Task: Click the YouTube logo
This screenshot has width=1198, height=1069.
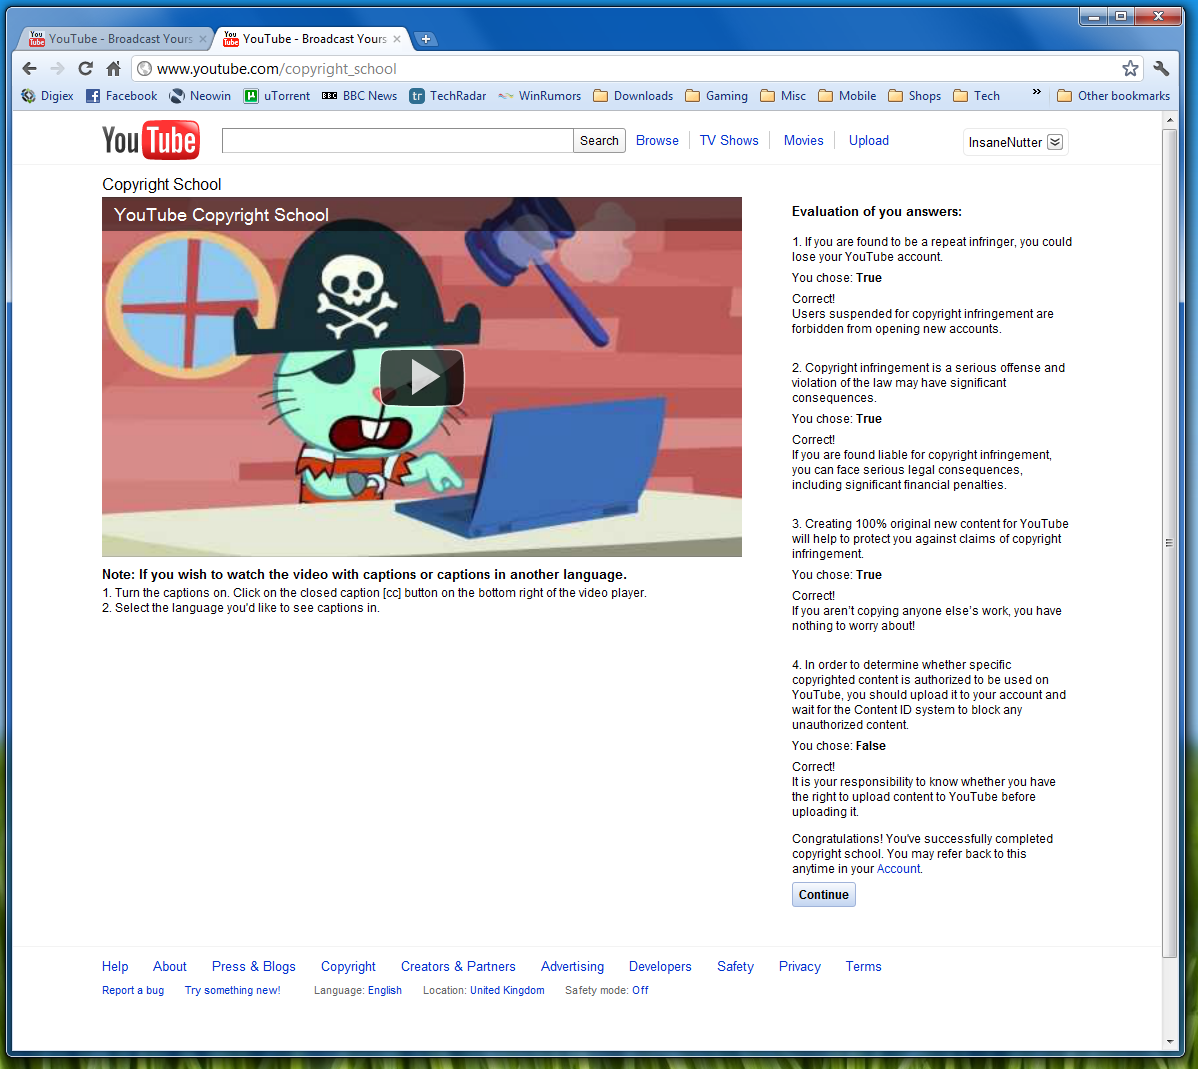Action: coord(151,140)
